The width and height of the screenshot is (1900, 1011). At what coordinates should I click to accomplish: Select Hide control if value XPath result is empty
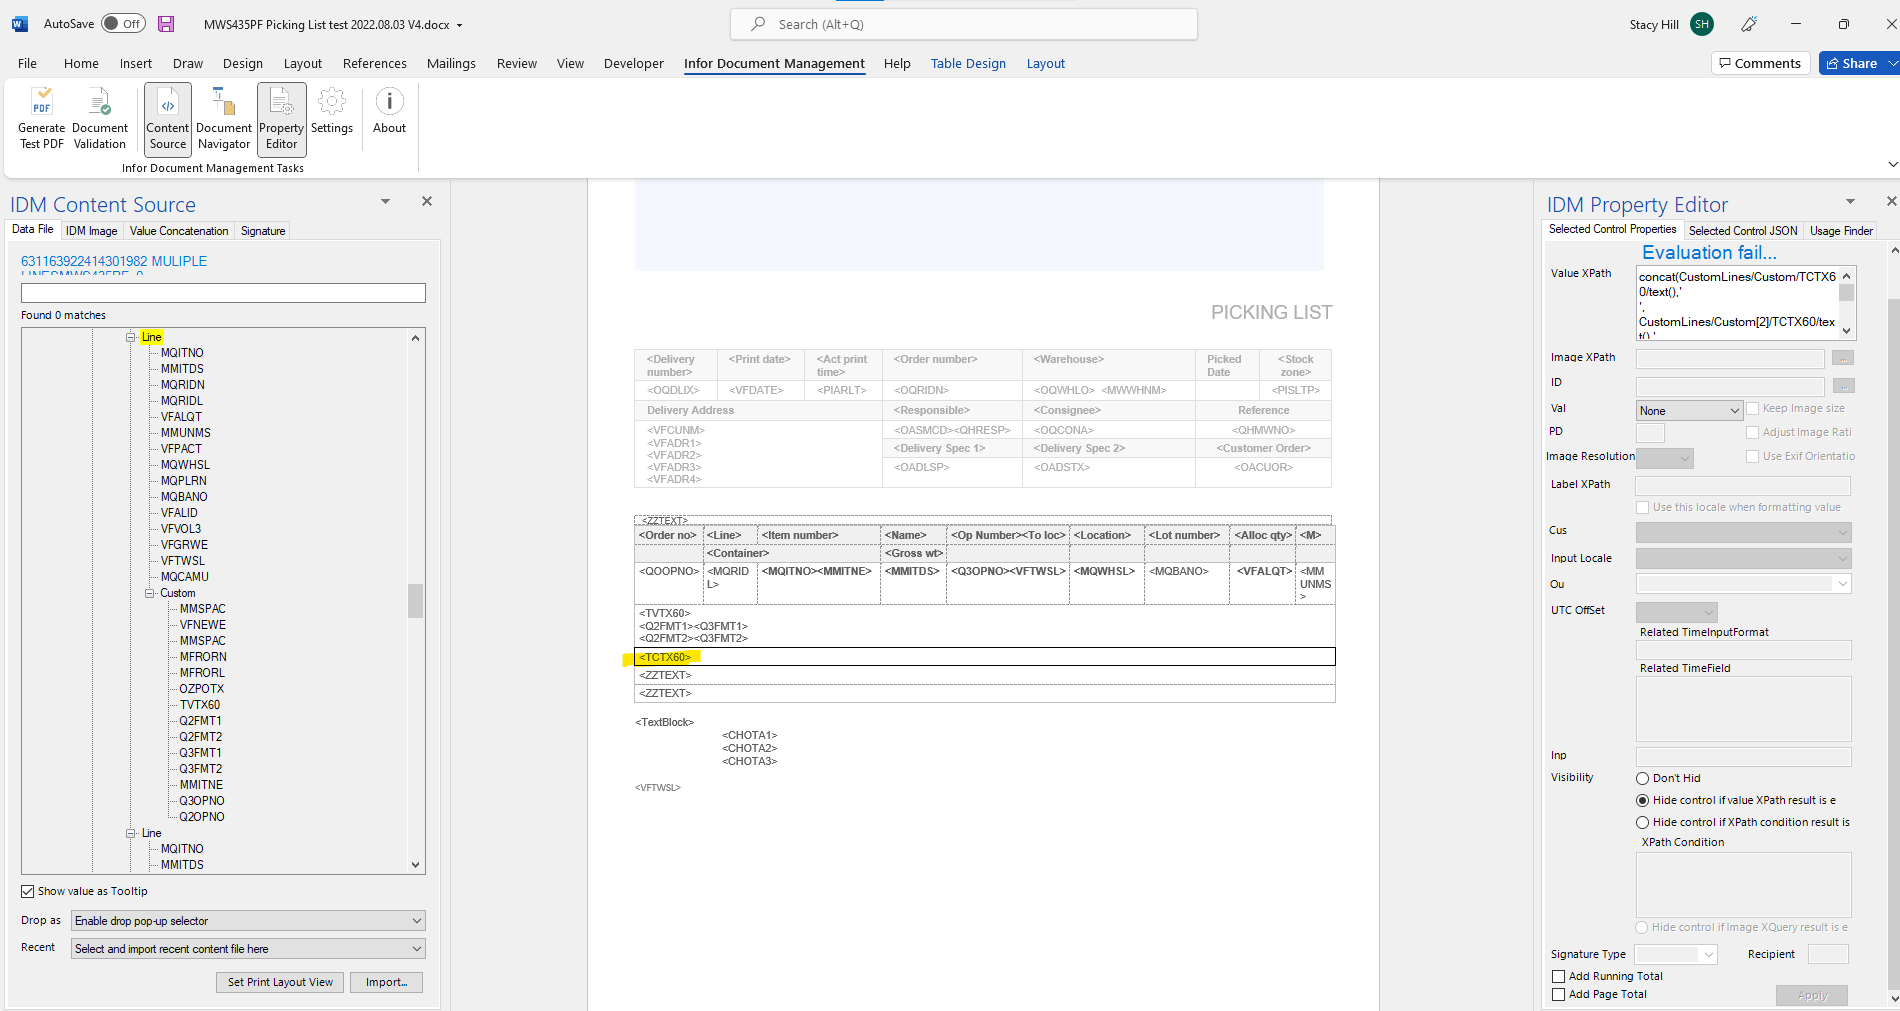click(1642, 800)
